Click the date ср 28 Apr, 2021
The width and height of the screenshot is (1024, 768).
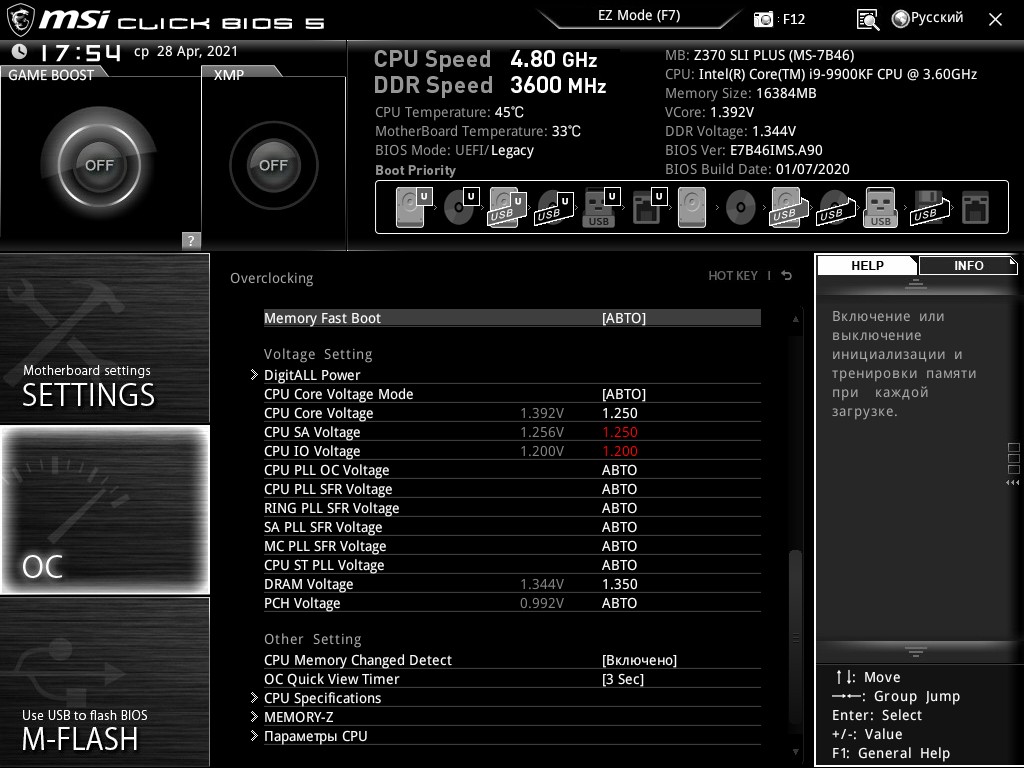[x=185, y=51]
